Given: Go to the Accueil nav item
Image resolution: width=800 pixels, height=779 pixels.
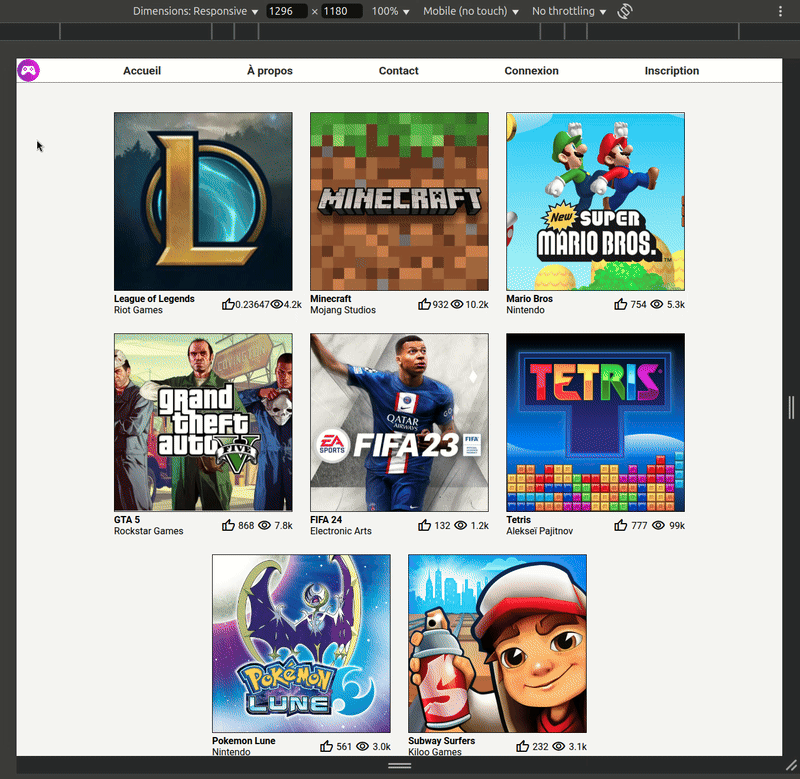Looking at the screenshot, I should (142, 71).
